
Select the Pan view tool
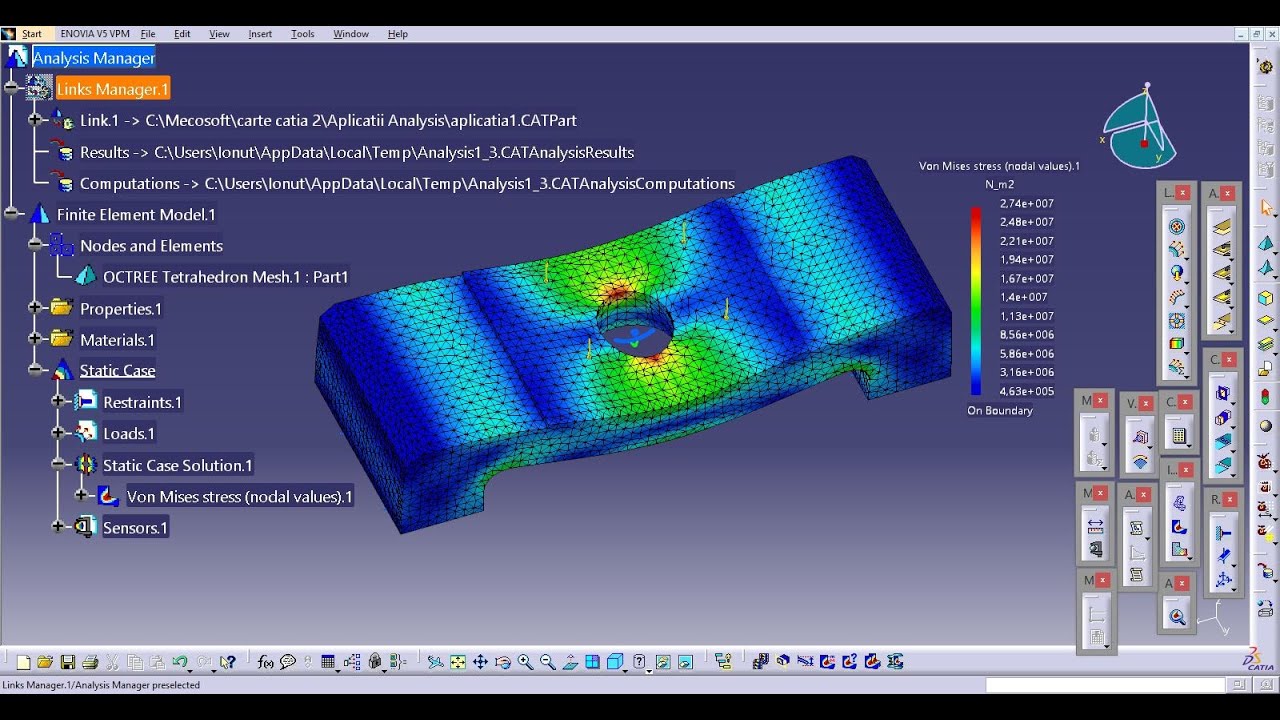pyautogui.click(x=480, y=662)
